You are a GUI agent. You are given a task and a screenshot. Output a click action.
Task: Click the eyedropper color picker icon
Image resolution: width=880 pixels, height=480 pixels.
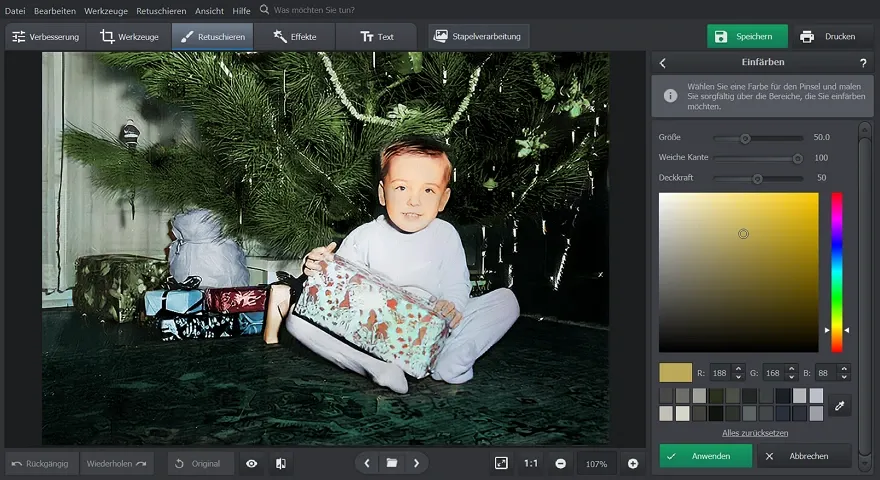tap(840, 405)
